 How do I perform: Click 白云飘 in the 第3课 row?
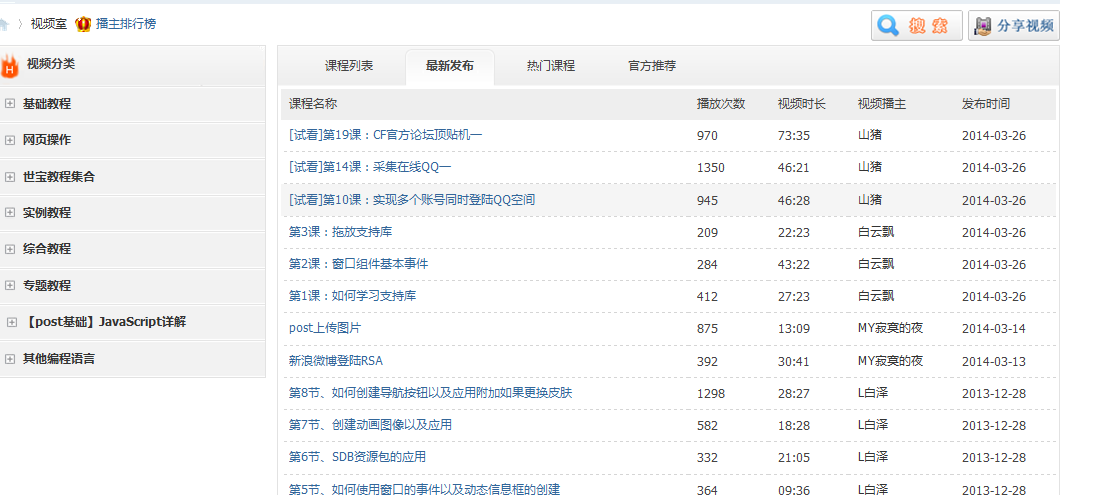point(876,232)
